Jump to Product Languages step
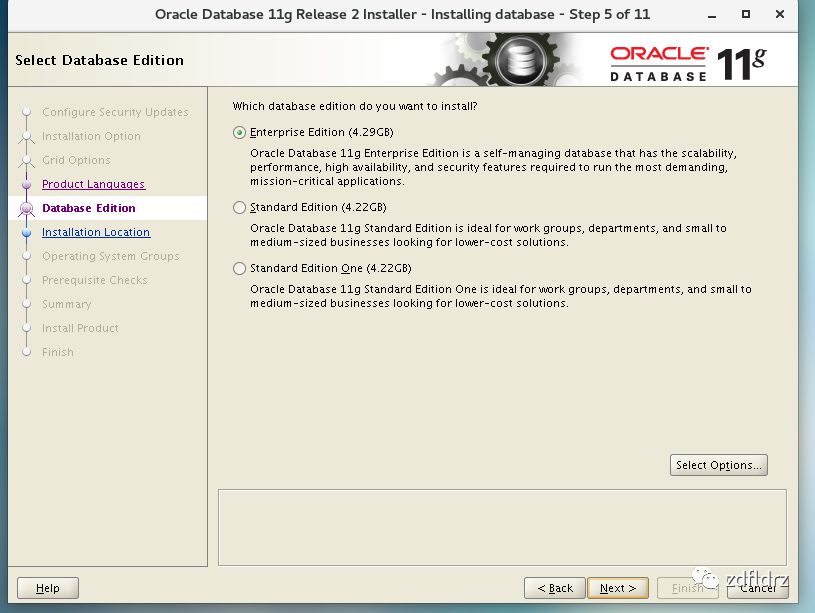 pos(94,184)
